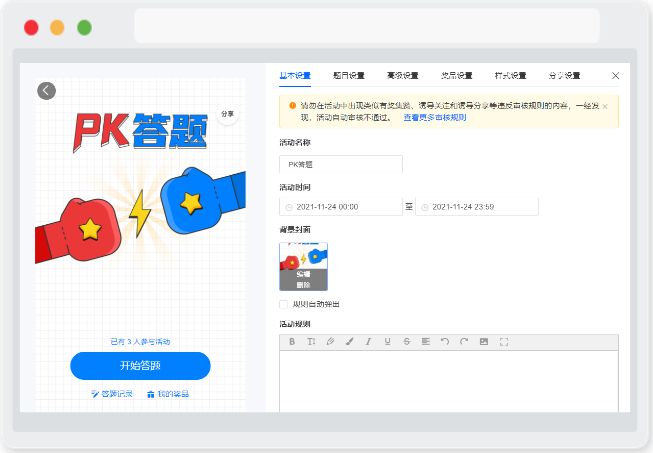Expand rules editor to fullscreen
The image size is (653, 453).
(504, 342)
